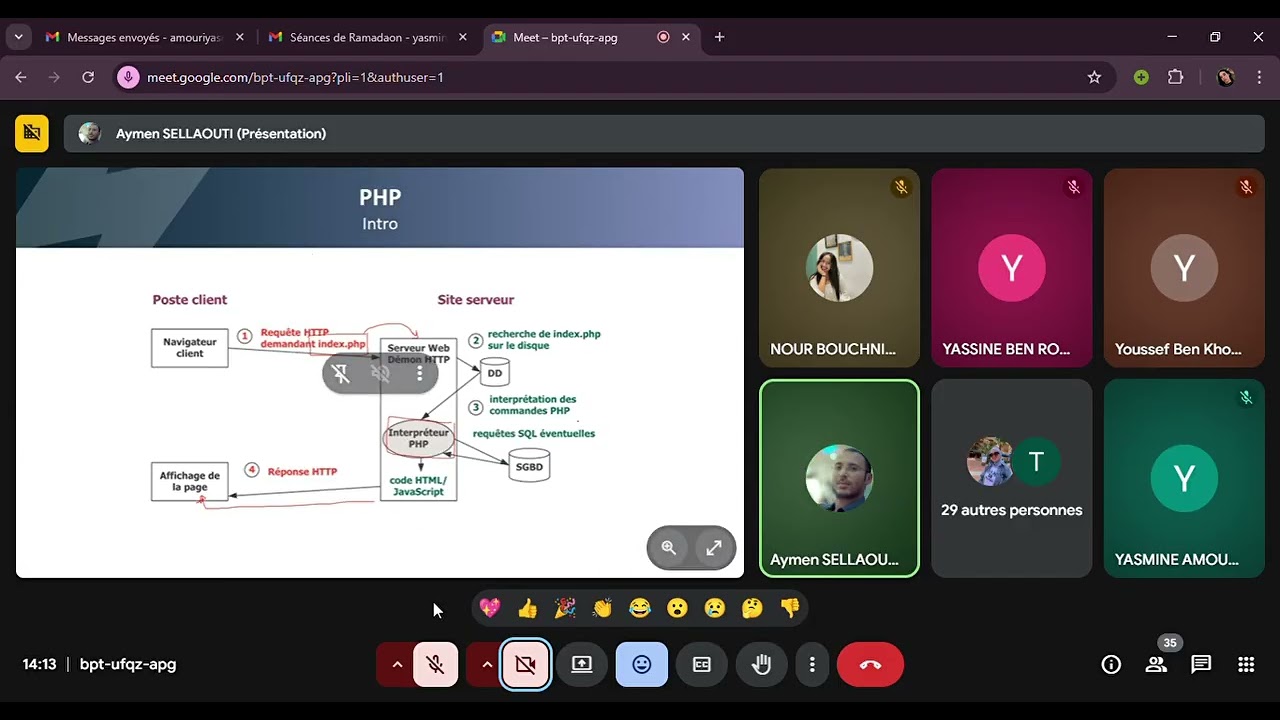1280x720 pixels.
Task: Open meeting details info icon
Action: point(1111,664)
